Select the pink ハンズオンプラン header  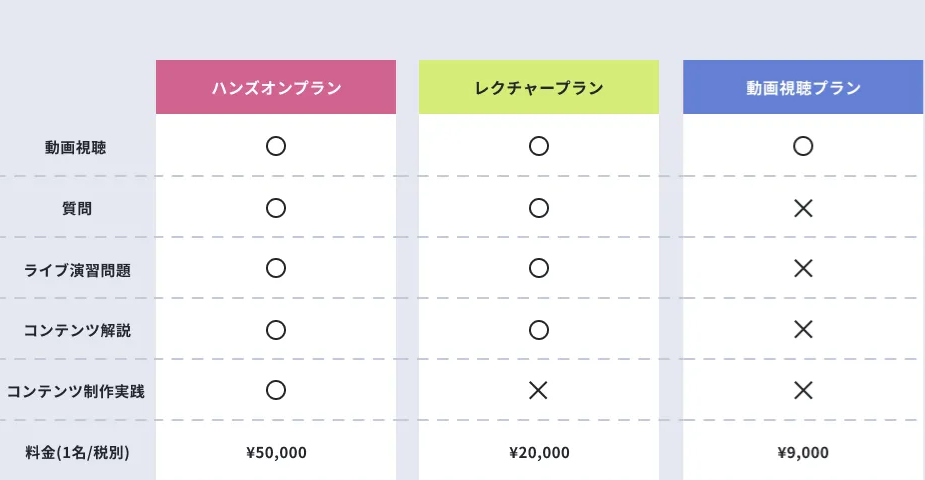point(276,87)
